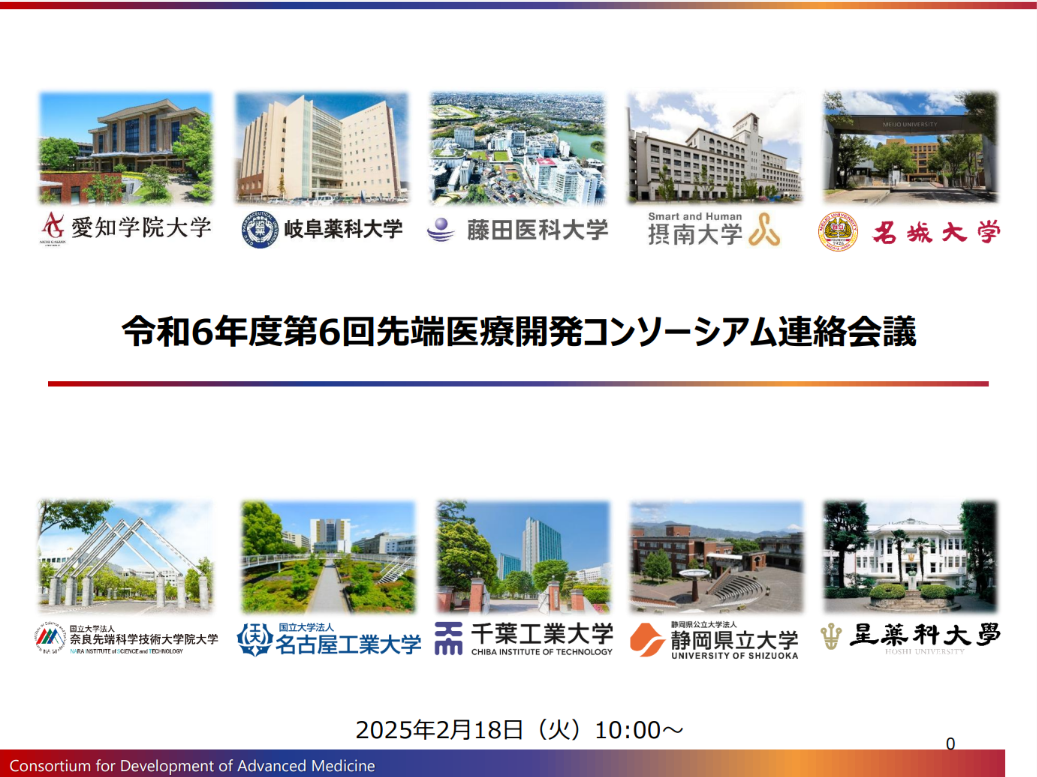This screenshot has width=1037, height=777.
Task: Click the text 摂南大学
Action: (695, 234)
